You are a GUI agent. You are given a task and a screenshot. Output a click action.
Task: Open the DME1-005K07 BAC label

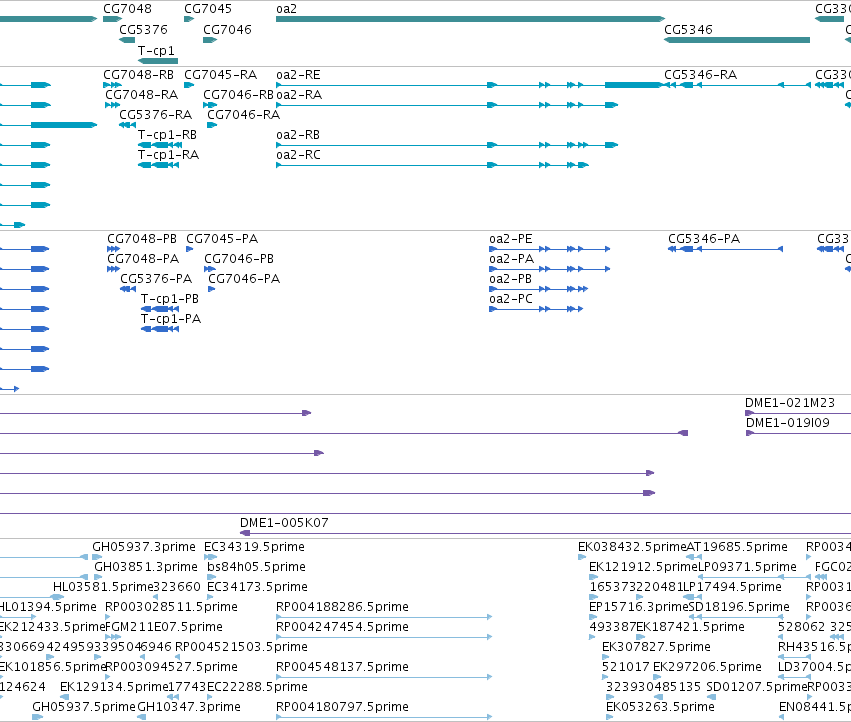coord(284,523)
